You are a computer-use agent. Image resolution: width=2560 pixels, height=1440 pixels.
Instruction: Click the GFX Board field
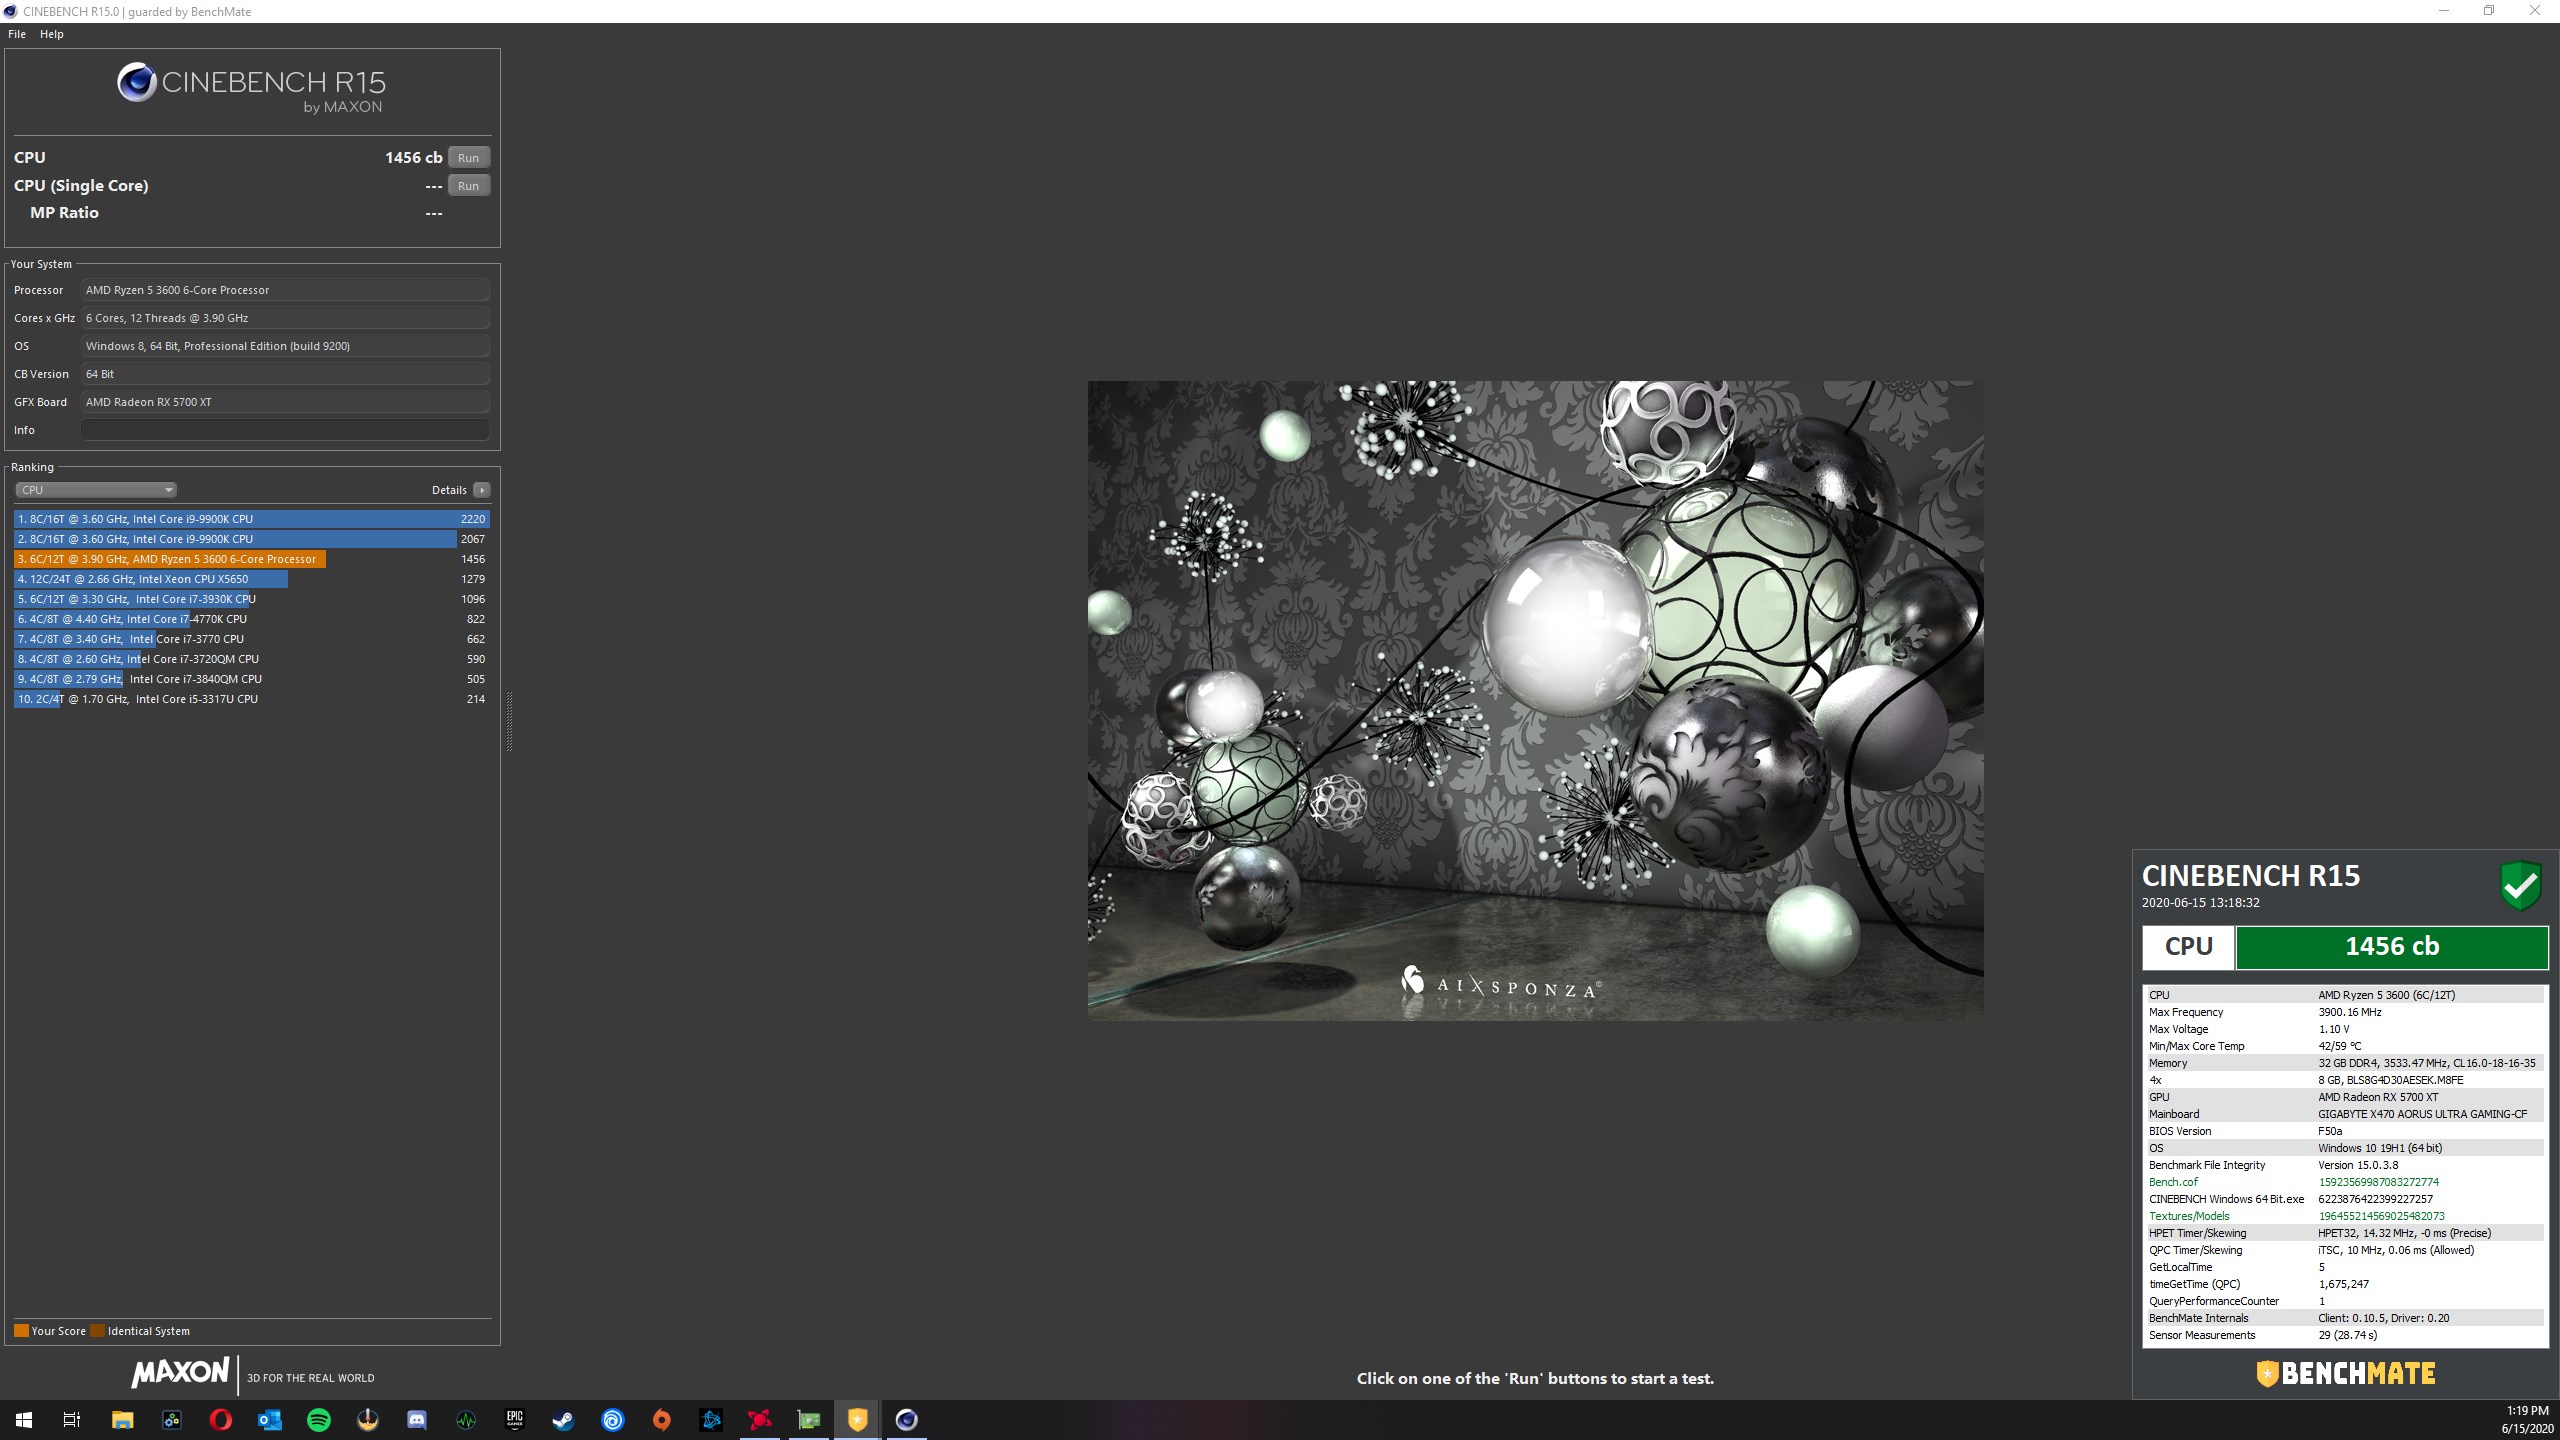point(285,402)
